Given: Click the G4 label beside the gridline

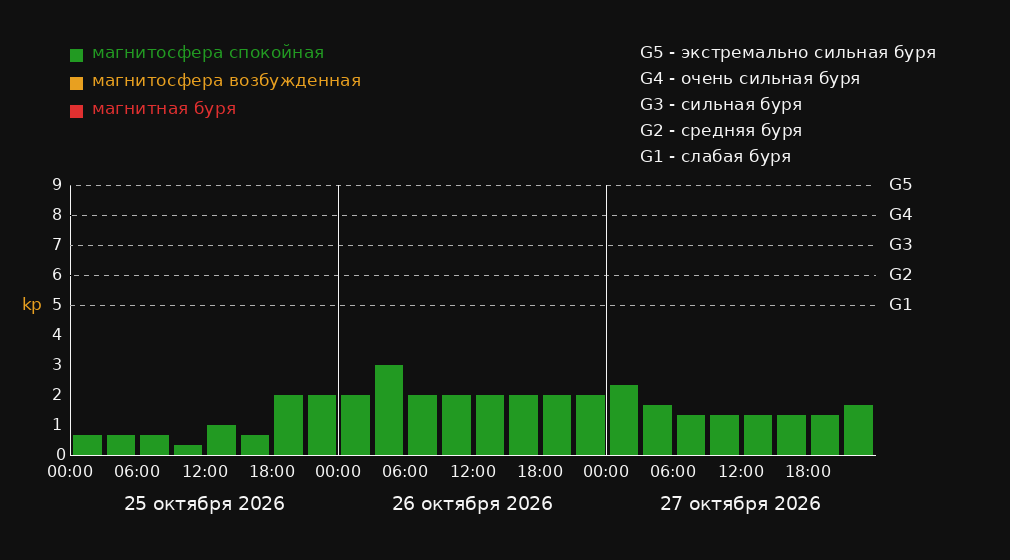Looking at the screenshot, I should click(900, 215).
